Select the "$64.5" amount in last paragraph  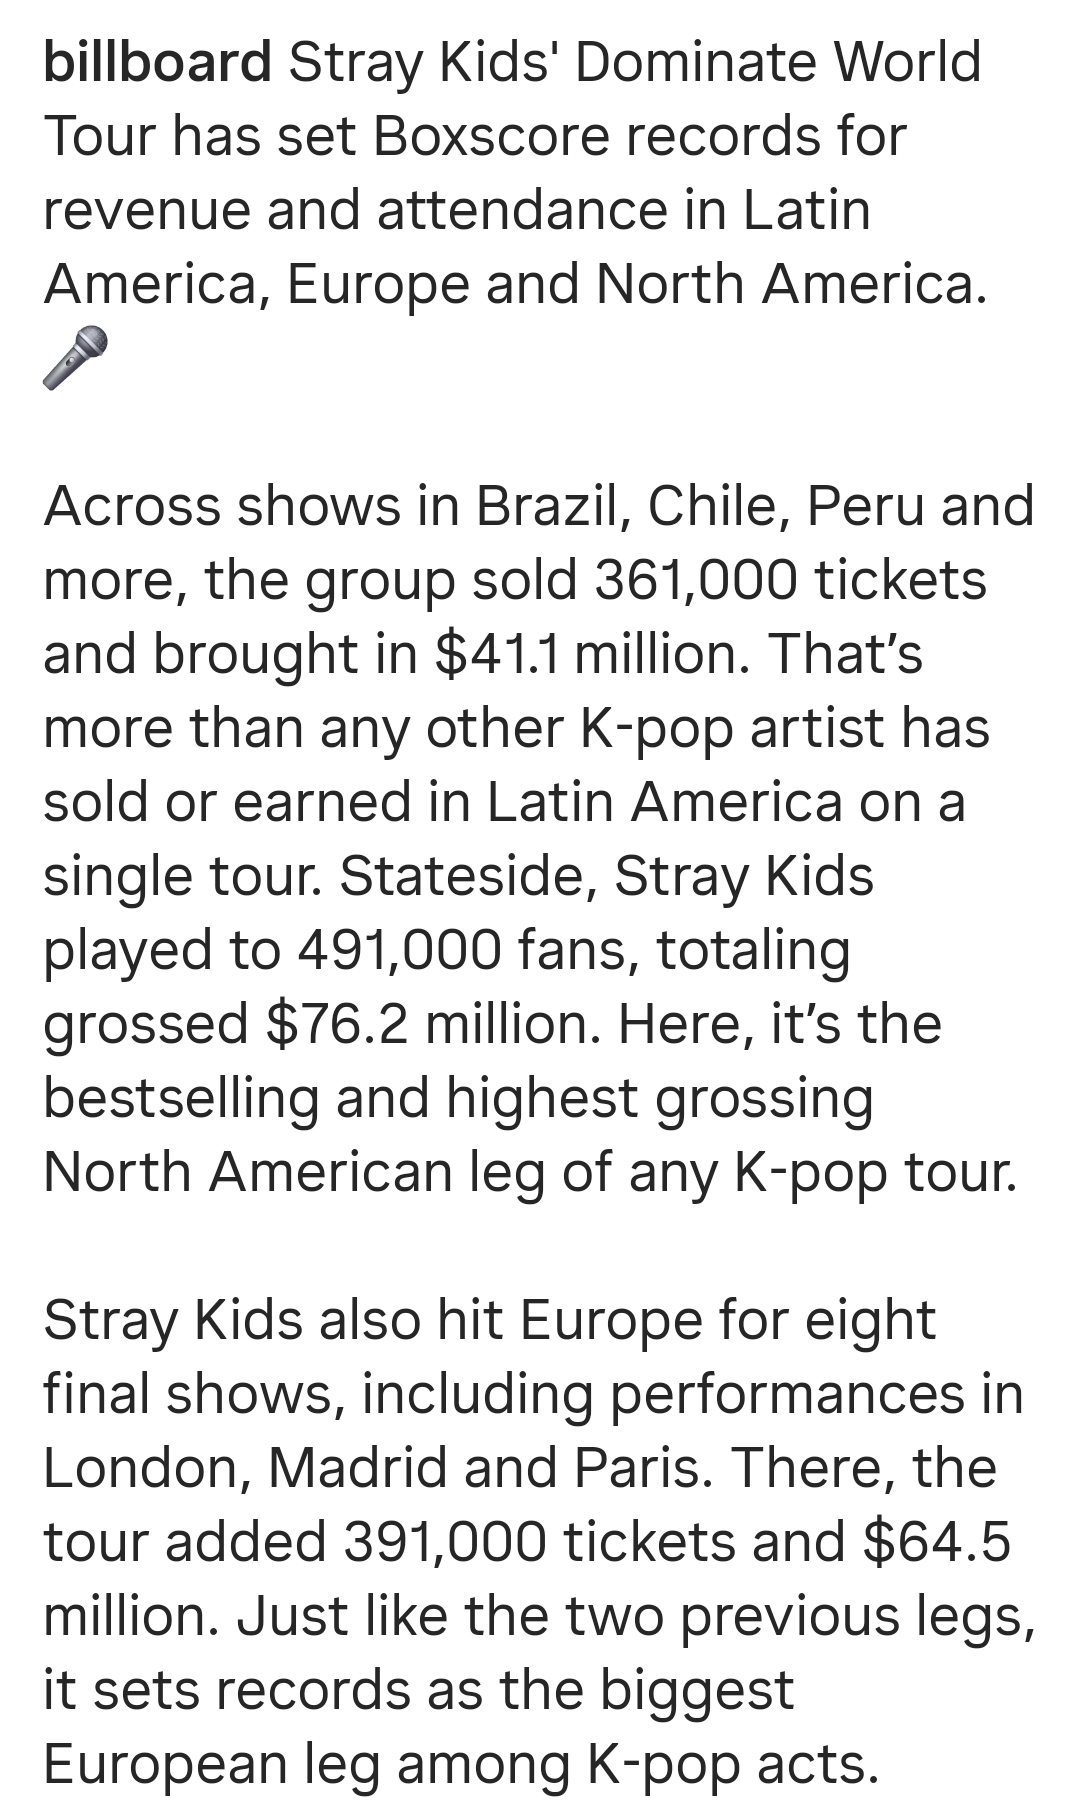click(935, 1542)
